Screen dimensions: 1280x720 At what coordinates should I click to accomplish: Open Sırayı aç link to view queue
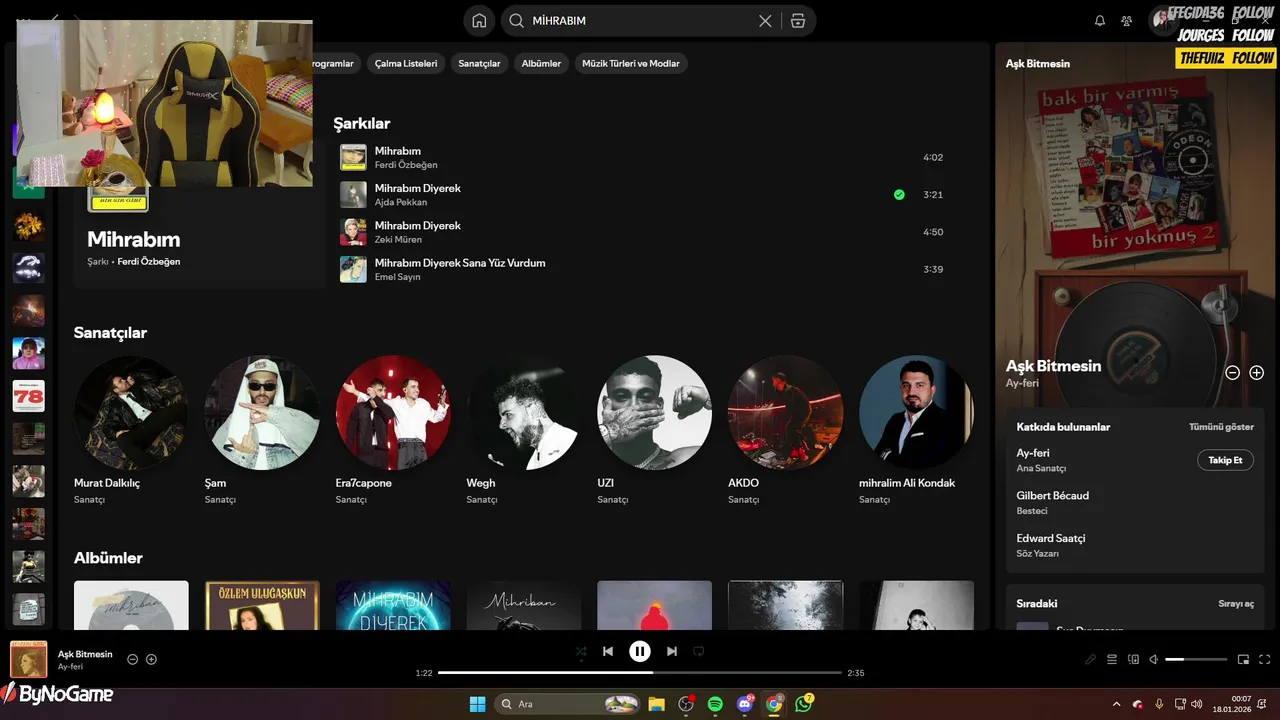(x=1236, y=604)
